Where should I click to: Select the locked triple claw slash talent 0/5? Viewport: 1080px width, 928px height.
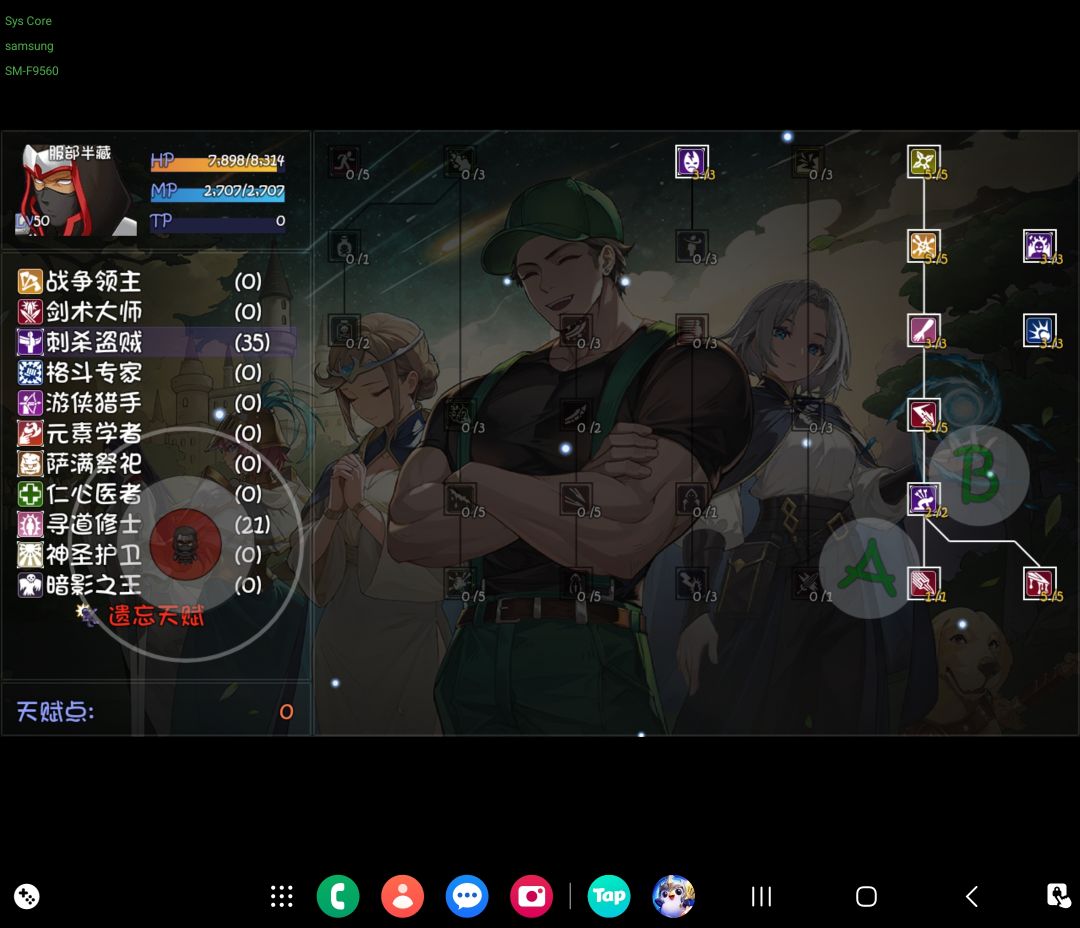point(576,499)
